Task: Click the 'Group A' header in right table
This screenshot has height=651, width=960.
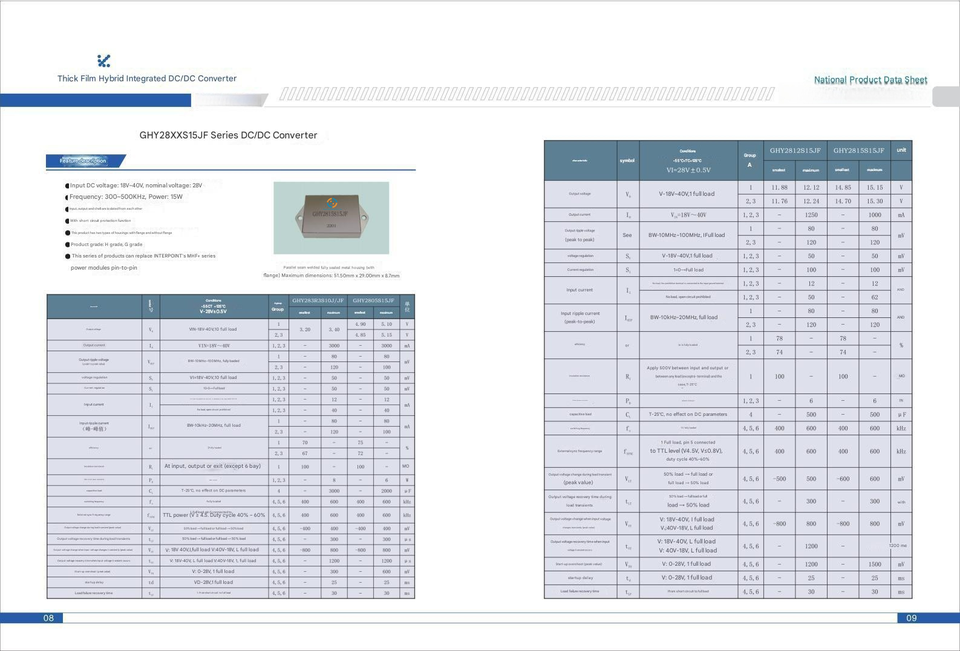Action: pyautogui.click(x=750, y=160)
